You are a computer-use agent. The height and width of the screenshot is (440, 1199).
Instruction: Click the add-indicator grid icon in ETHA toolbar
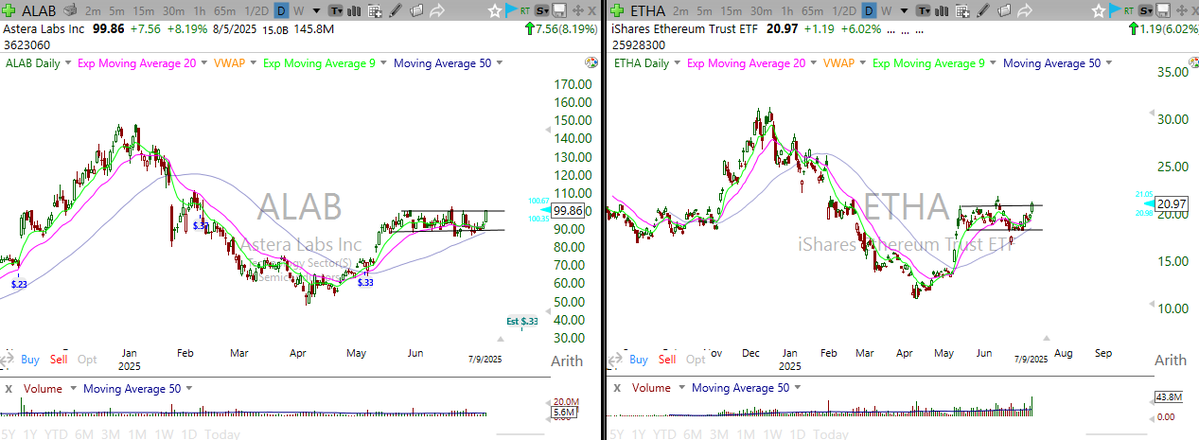click(x=963, y=11)
